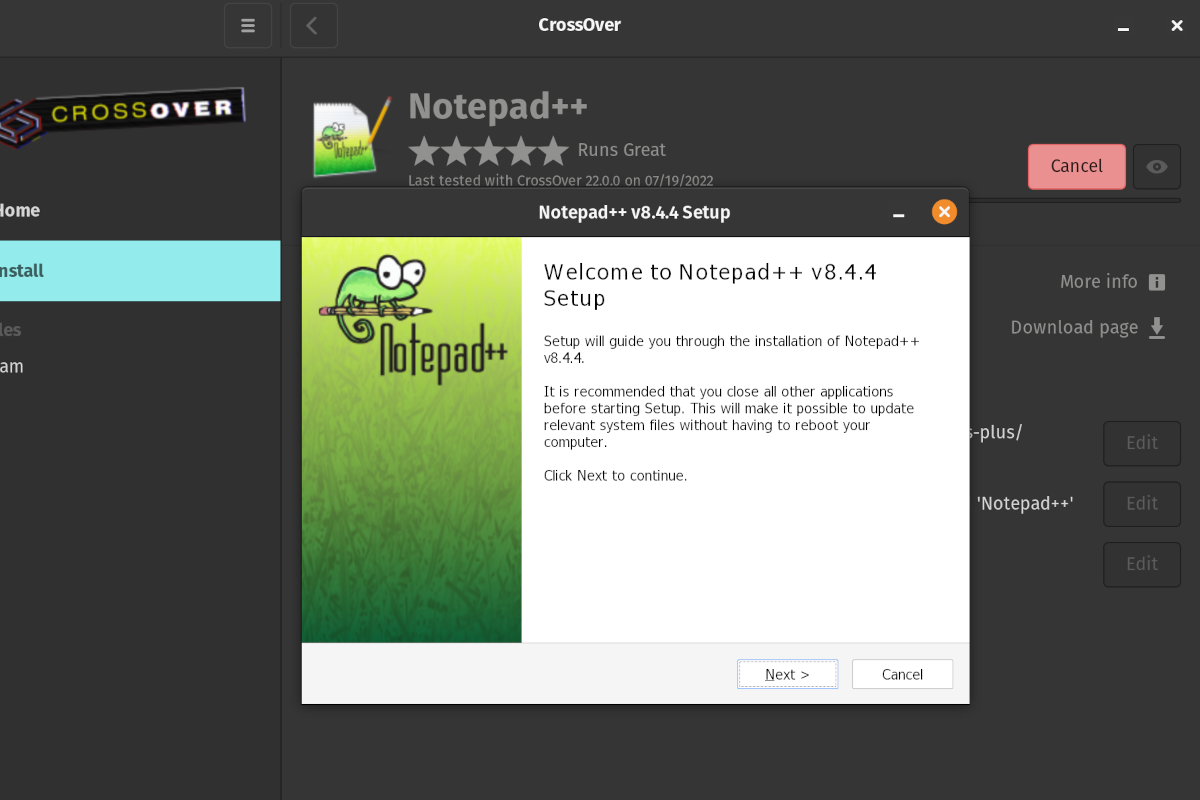Click Cancel in the Setup wizard
Screen dimensions: 1200x800
pyautogui.click(x=902, y=674)
